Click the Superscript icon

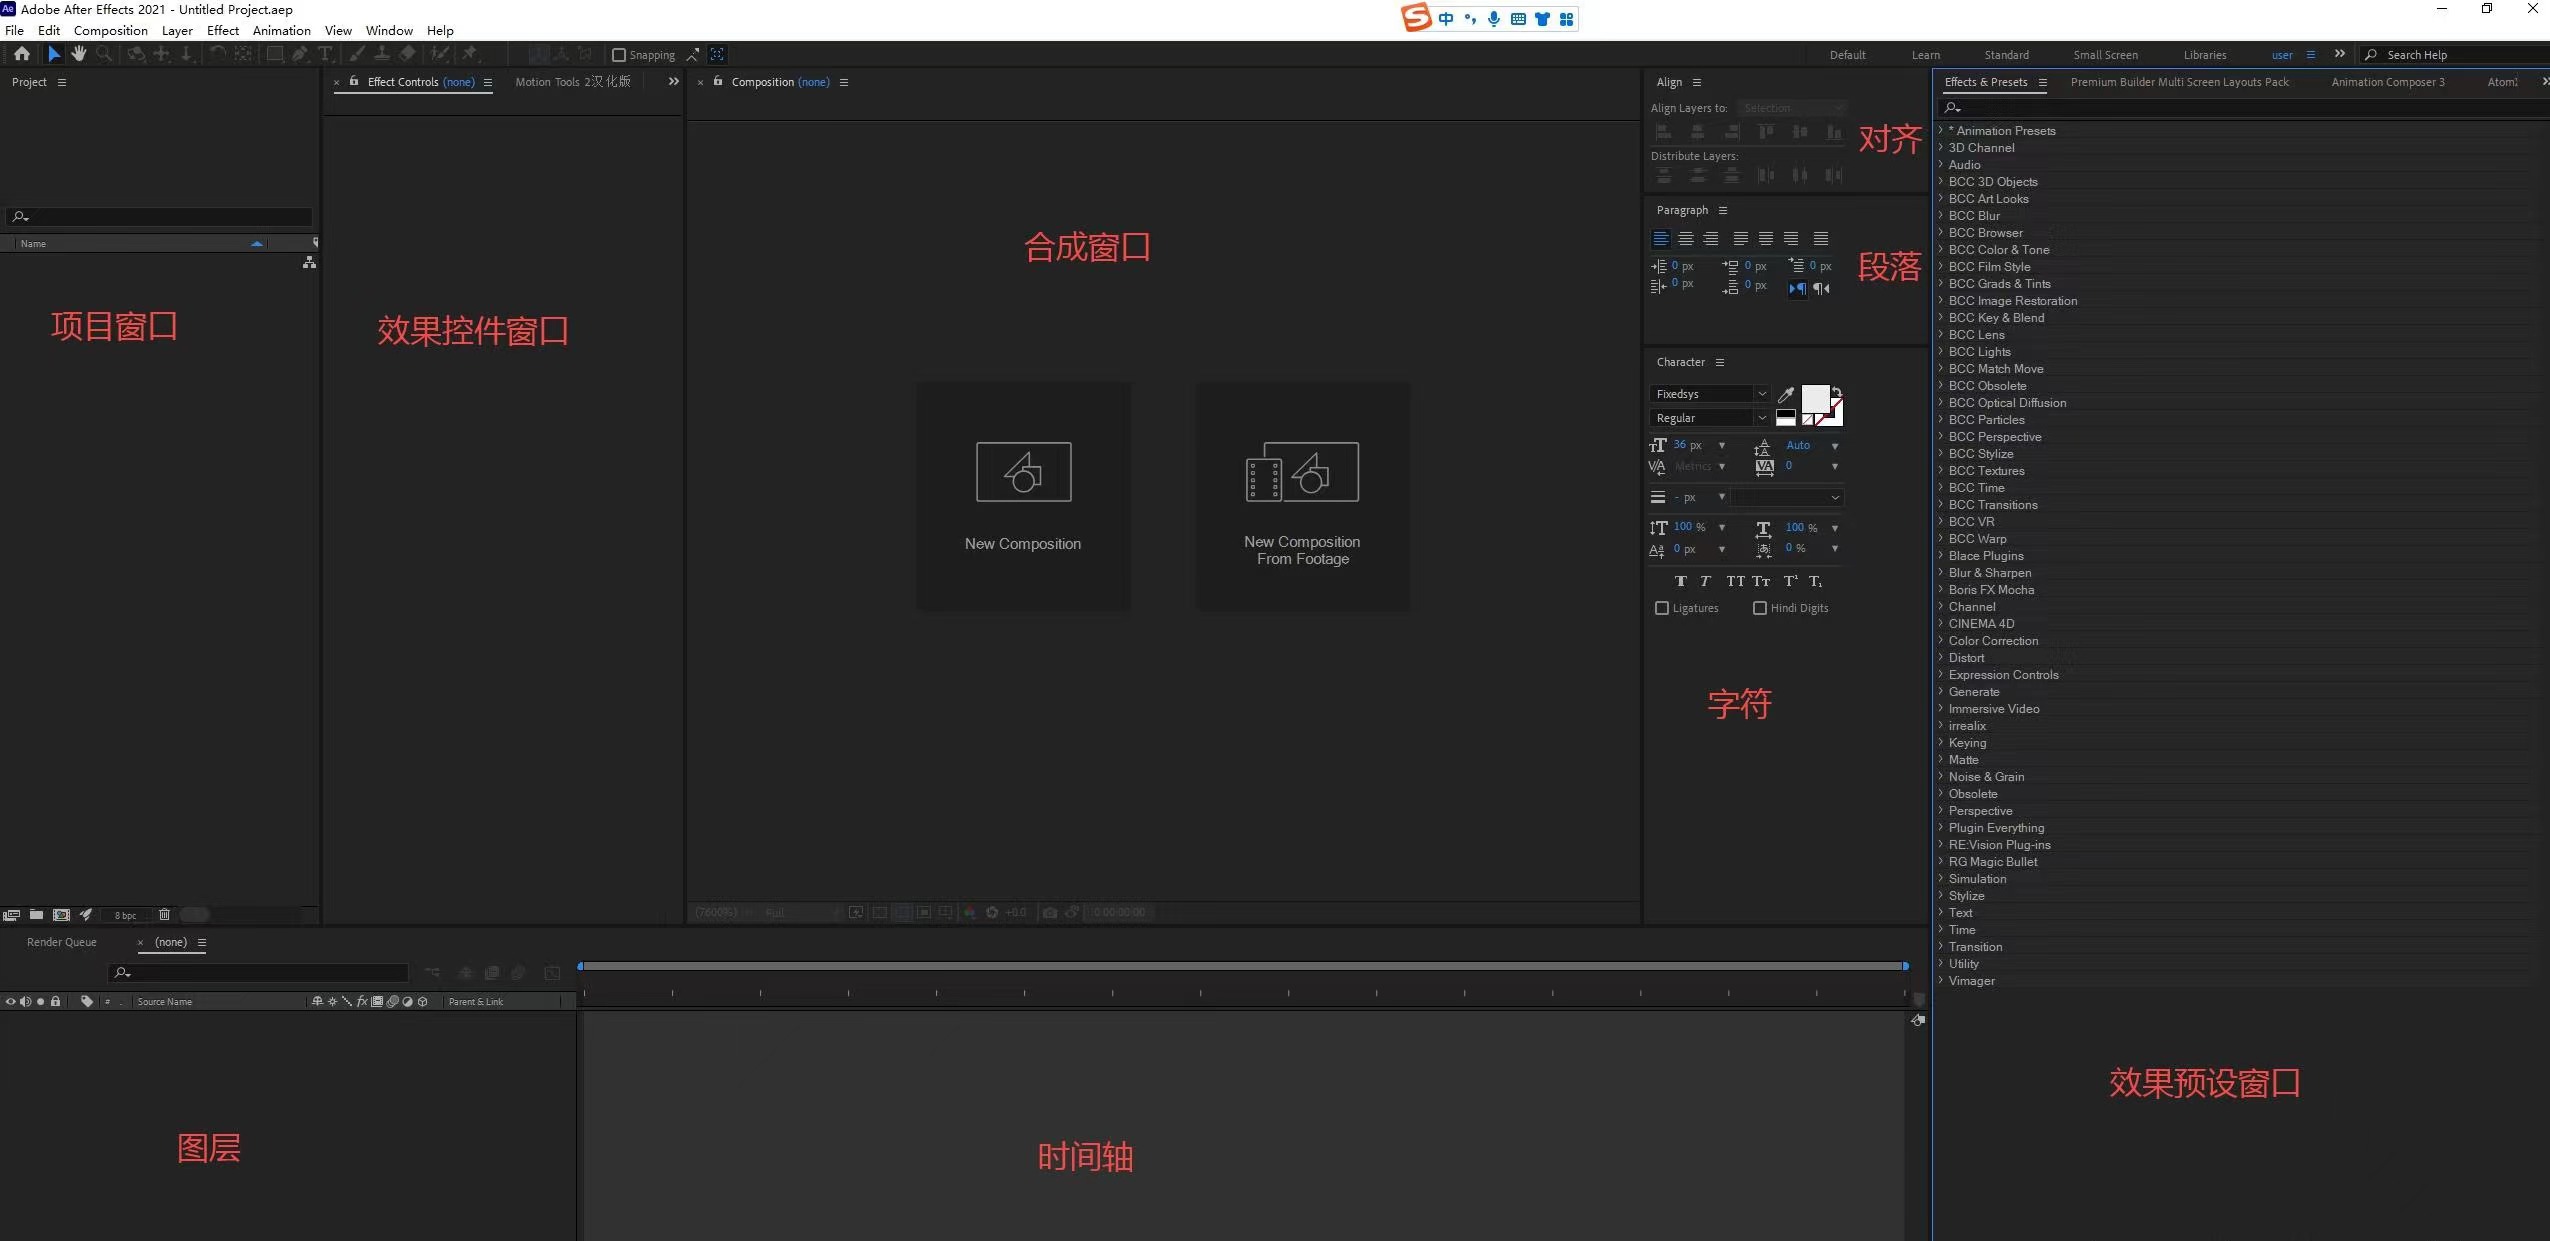1790,581
